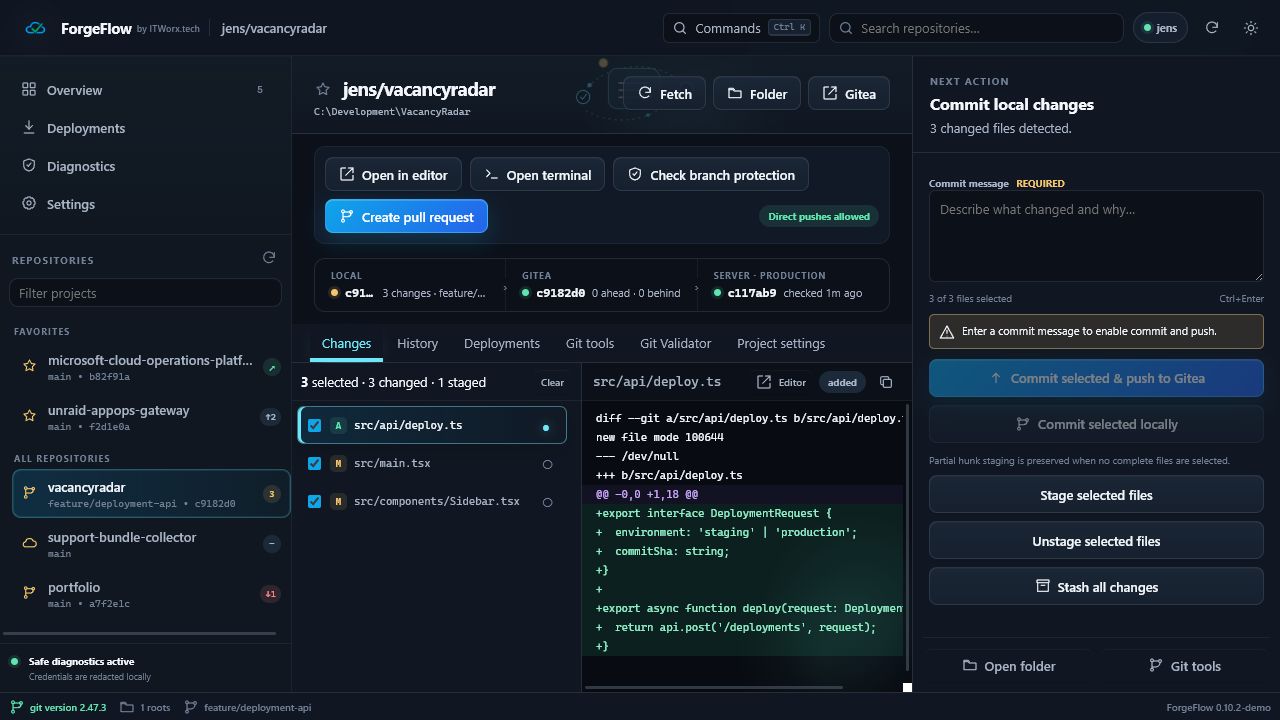
Task: Open the Commands palette
Action: pos(741,28)
